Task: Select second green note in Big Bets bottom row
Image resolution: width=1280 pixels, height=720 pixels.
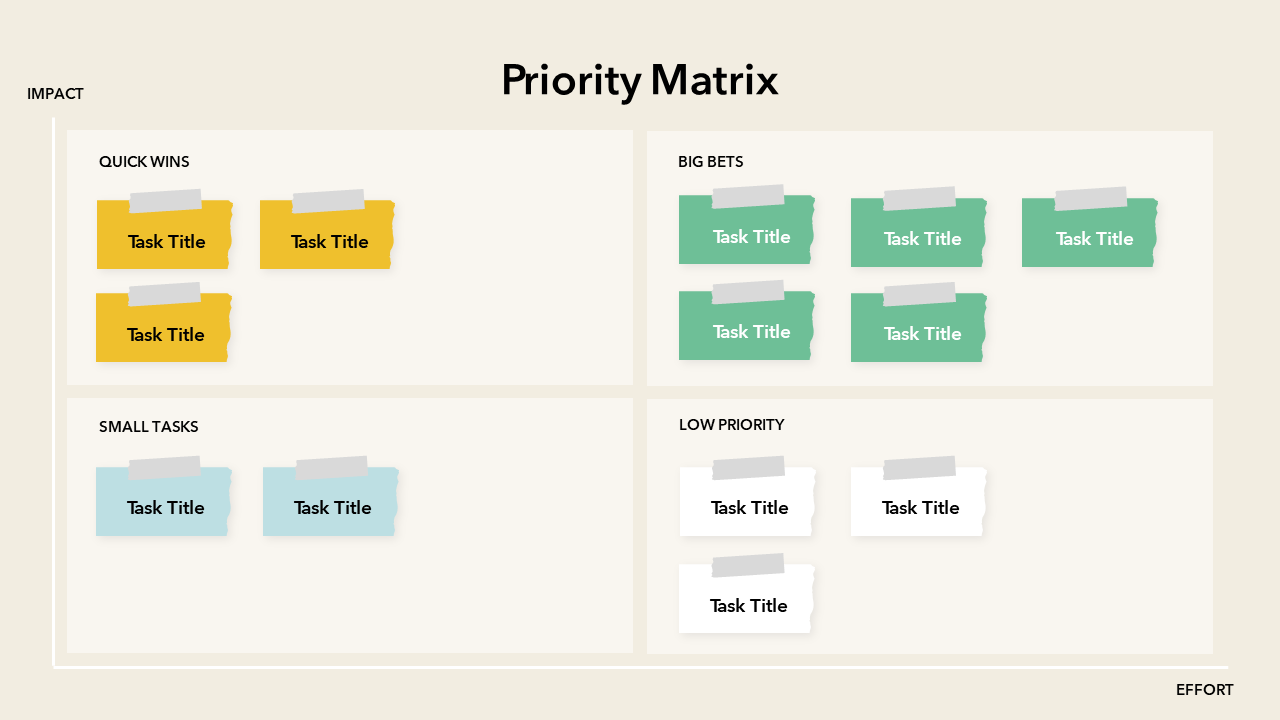Action: [x=919, y=332]
